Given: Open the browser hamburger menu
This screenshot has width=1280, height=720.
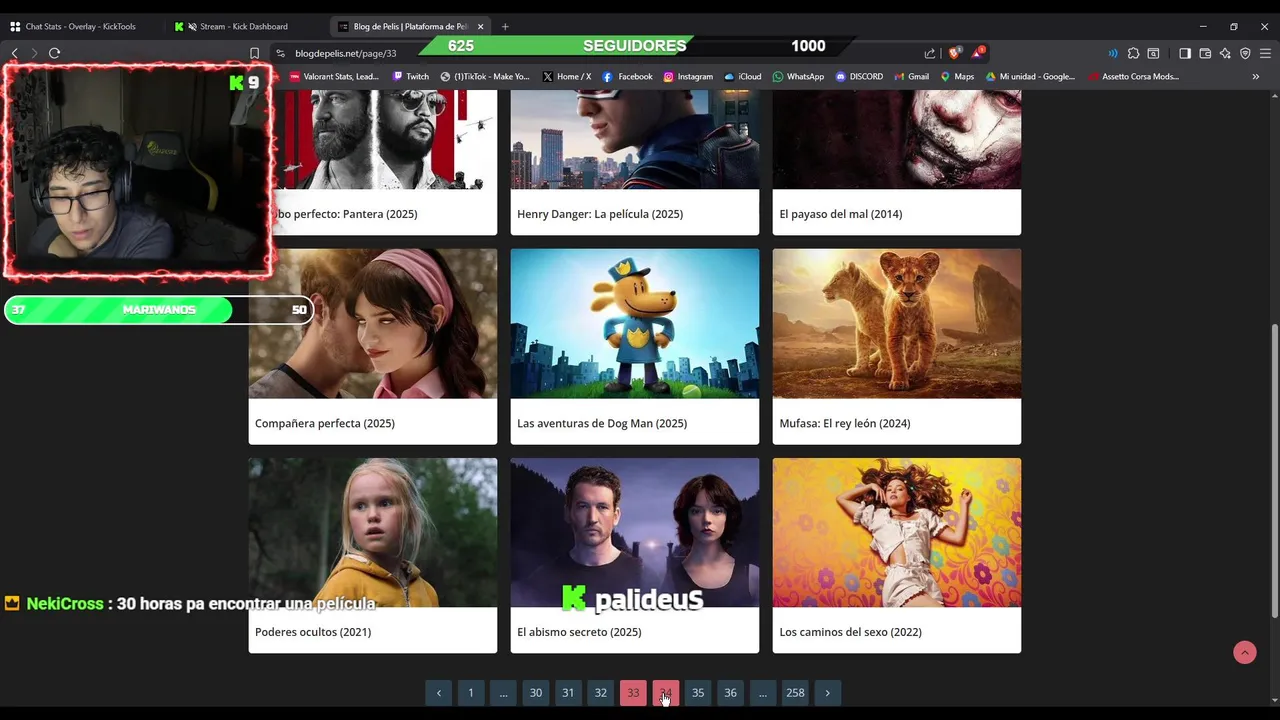Looking at the screenshot, I should click(1266, 53).
